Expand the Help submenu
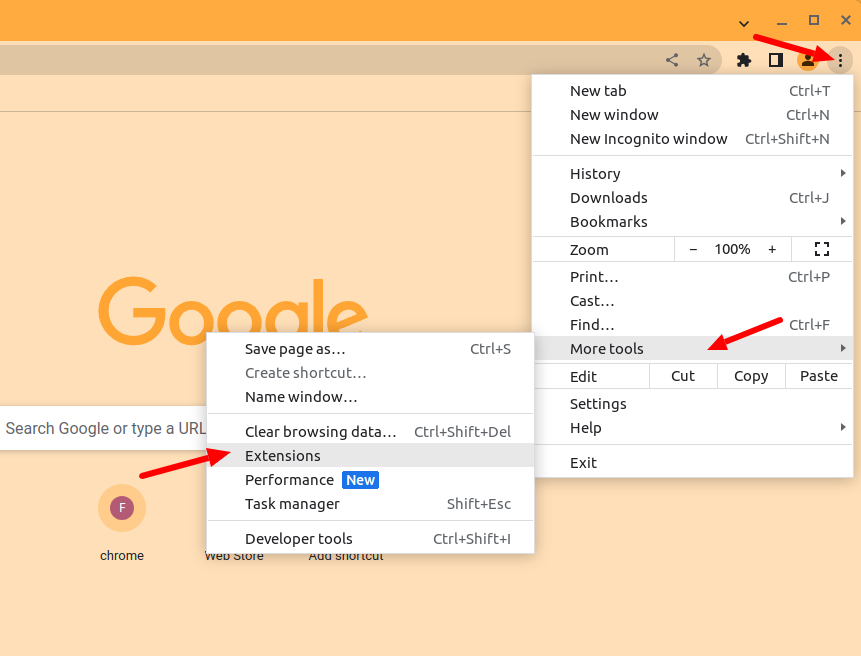Screen dimensions: 861x656 [692, 428]
